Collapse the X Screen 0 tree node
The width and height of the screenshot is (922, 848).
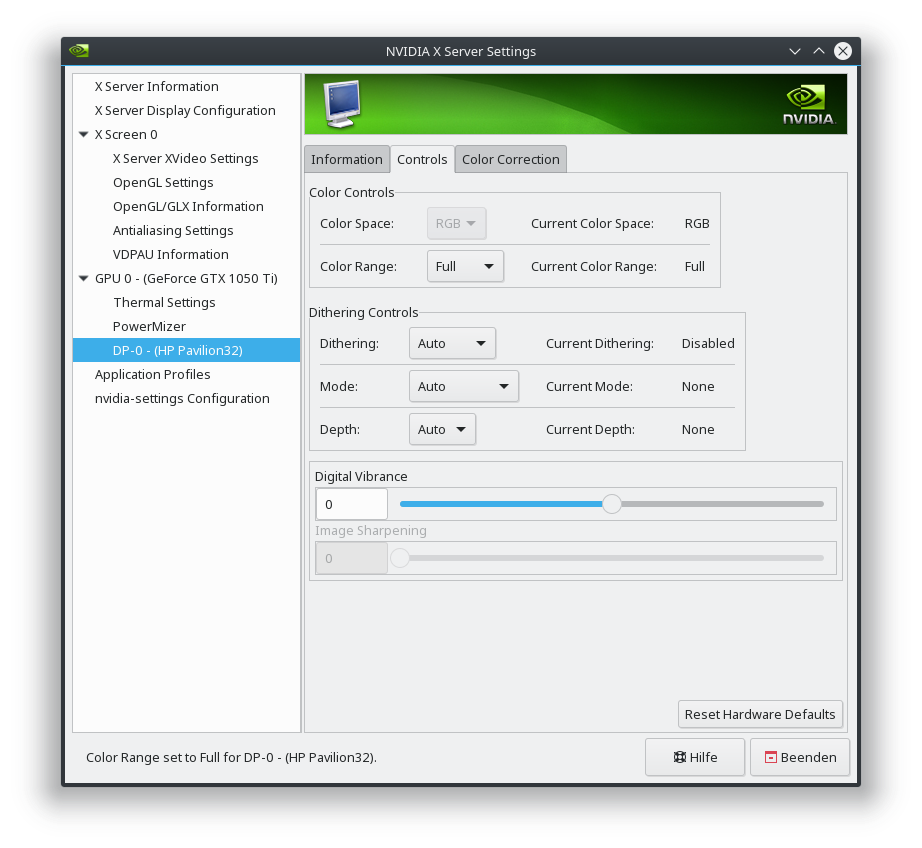(83, 135)
